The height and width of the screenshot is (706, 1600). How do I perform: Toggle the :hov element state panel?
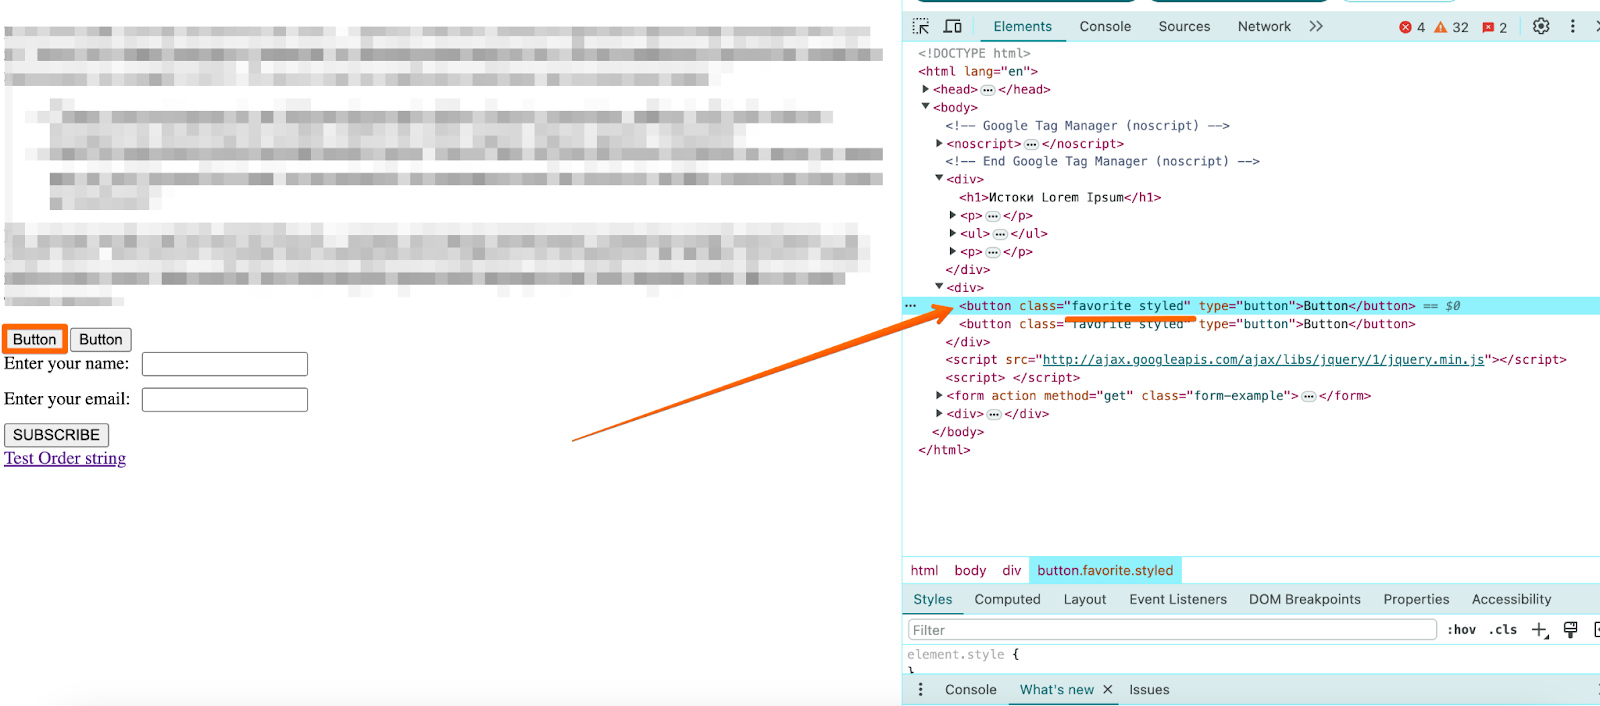(x=1462, y=629)
